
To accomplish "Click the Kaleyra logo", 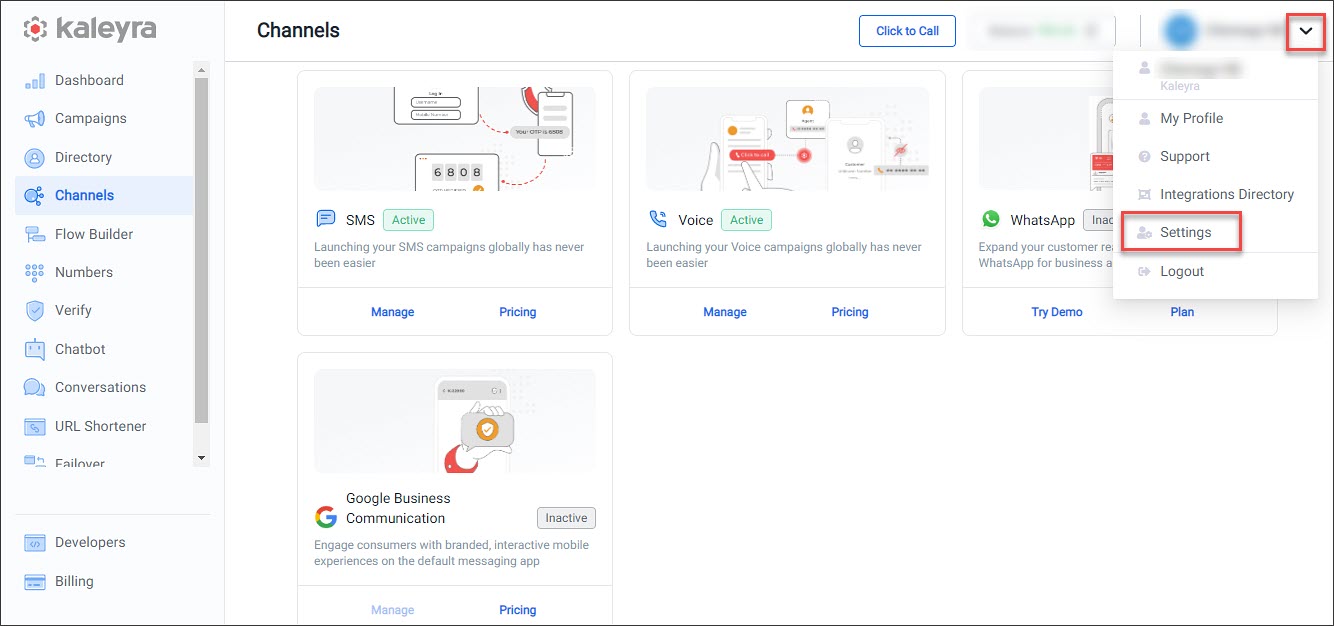I will click(91, 29).
